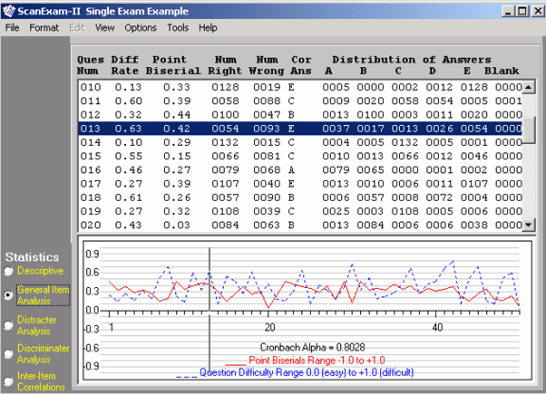Open the Format menu
This screenshot has width=546, height=394.
[x=44, y=28]
